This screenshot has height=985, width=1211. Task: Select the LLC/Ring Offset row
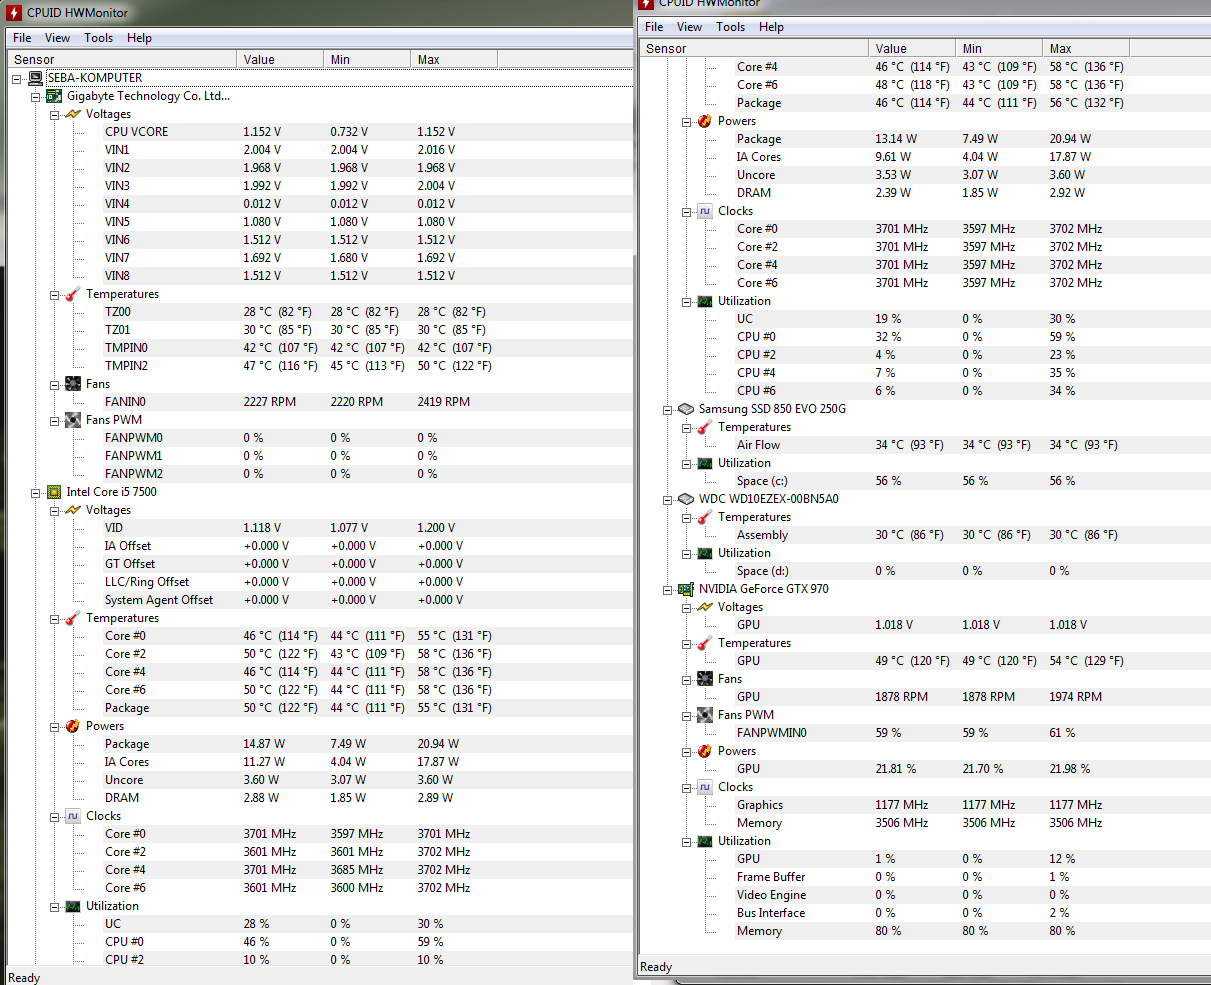point(320,582)
